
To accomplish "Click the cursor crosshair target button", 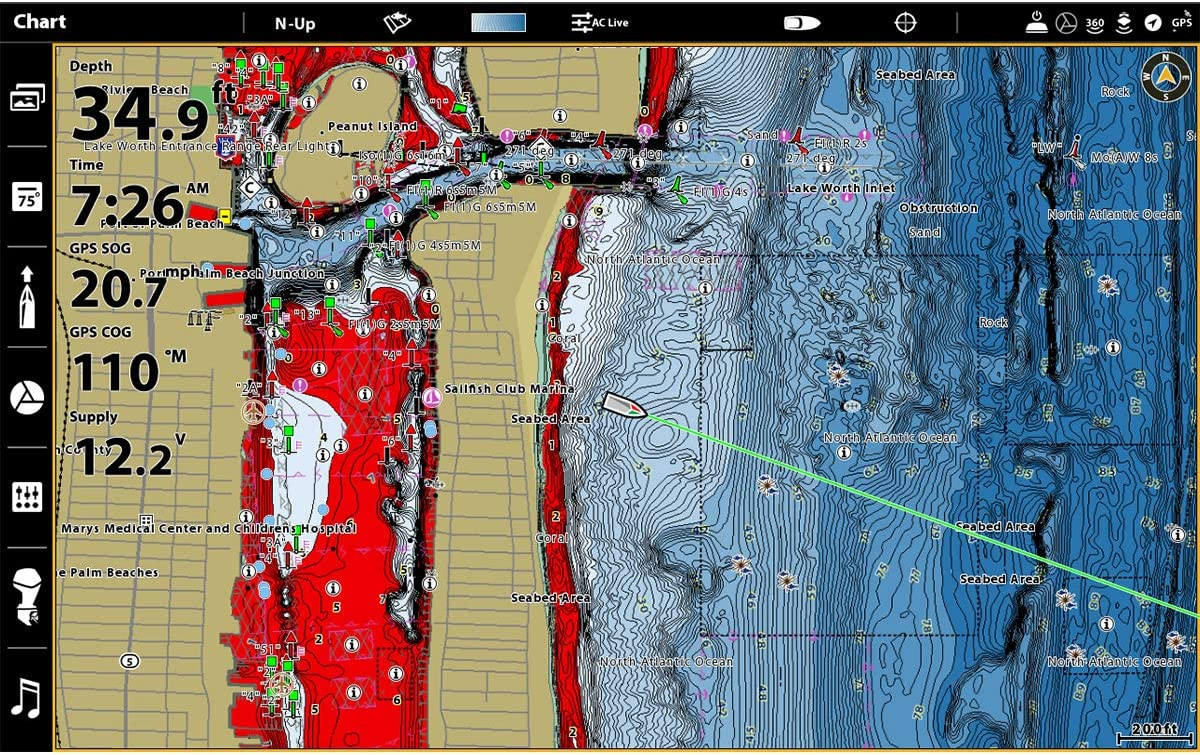I will coord(905,21).
